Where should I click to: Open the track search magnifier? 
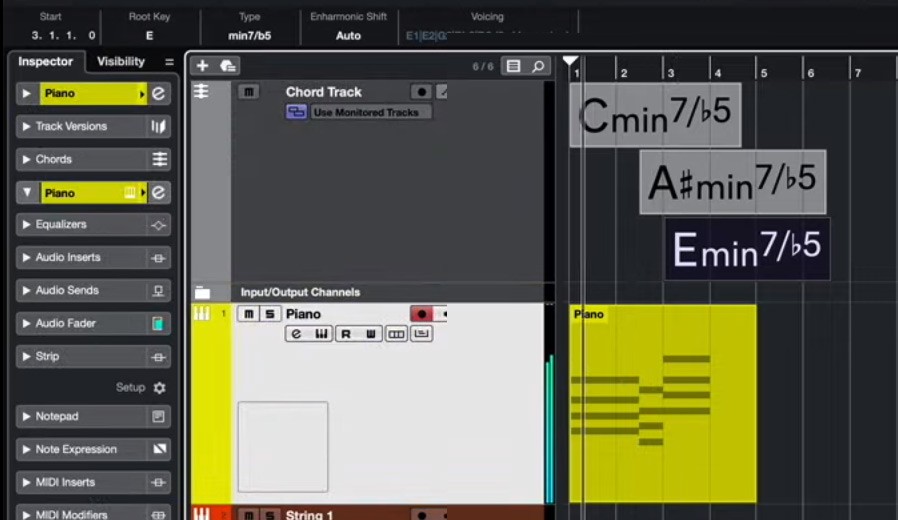coord(538,66)
